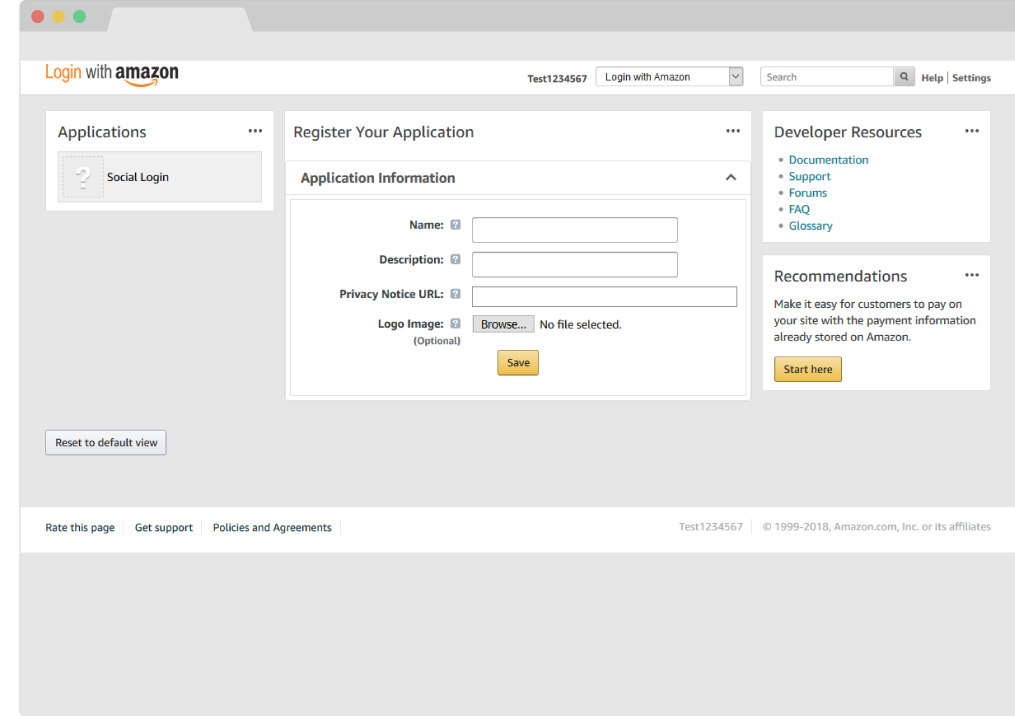Click the help icon for Privacy Notice URL

(455, 294)
